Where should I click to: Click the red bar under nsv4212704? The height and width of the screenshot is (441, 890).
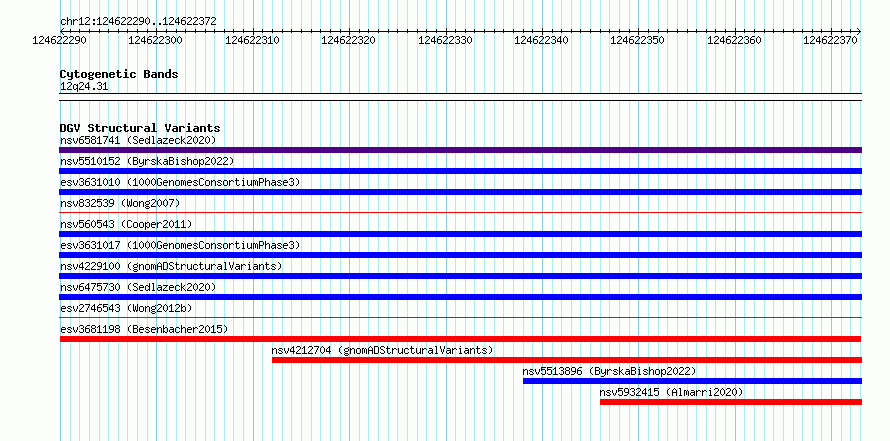pyautogui.click(x=567, y=360)
